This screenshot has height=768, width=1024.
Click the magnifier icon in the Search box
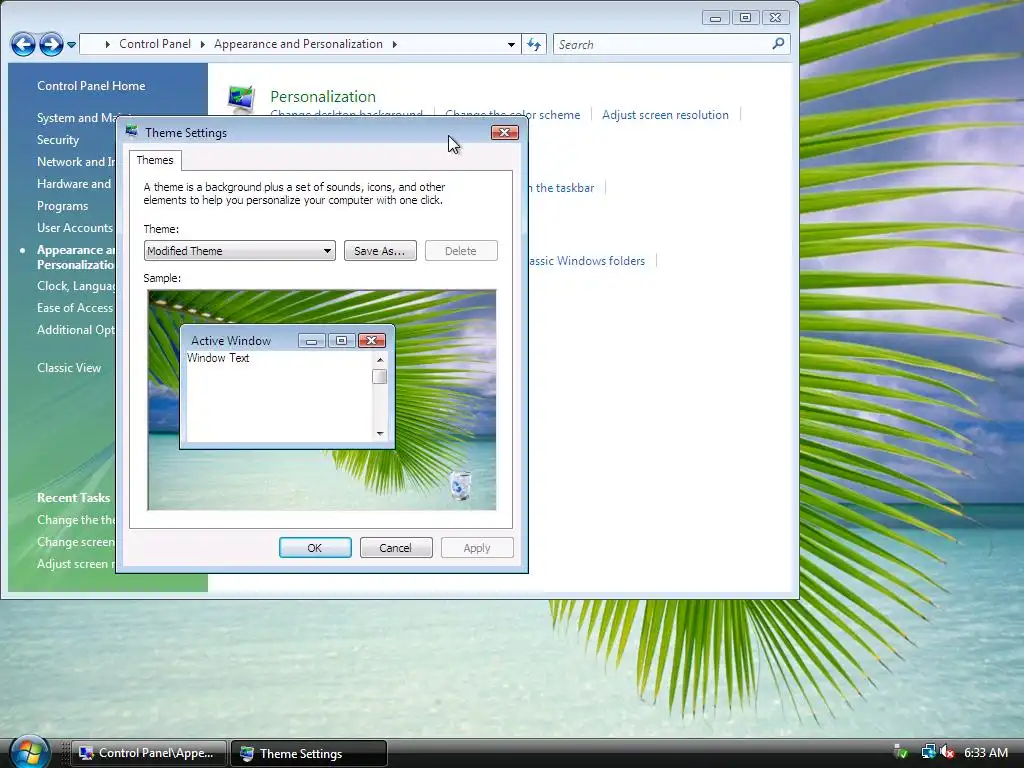778,44
